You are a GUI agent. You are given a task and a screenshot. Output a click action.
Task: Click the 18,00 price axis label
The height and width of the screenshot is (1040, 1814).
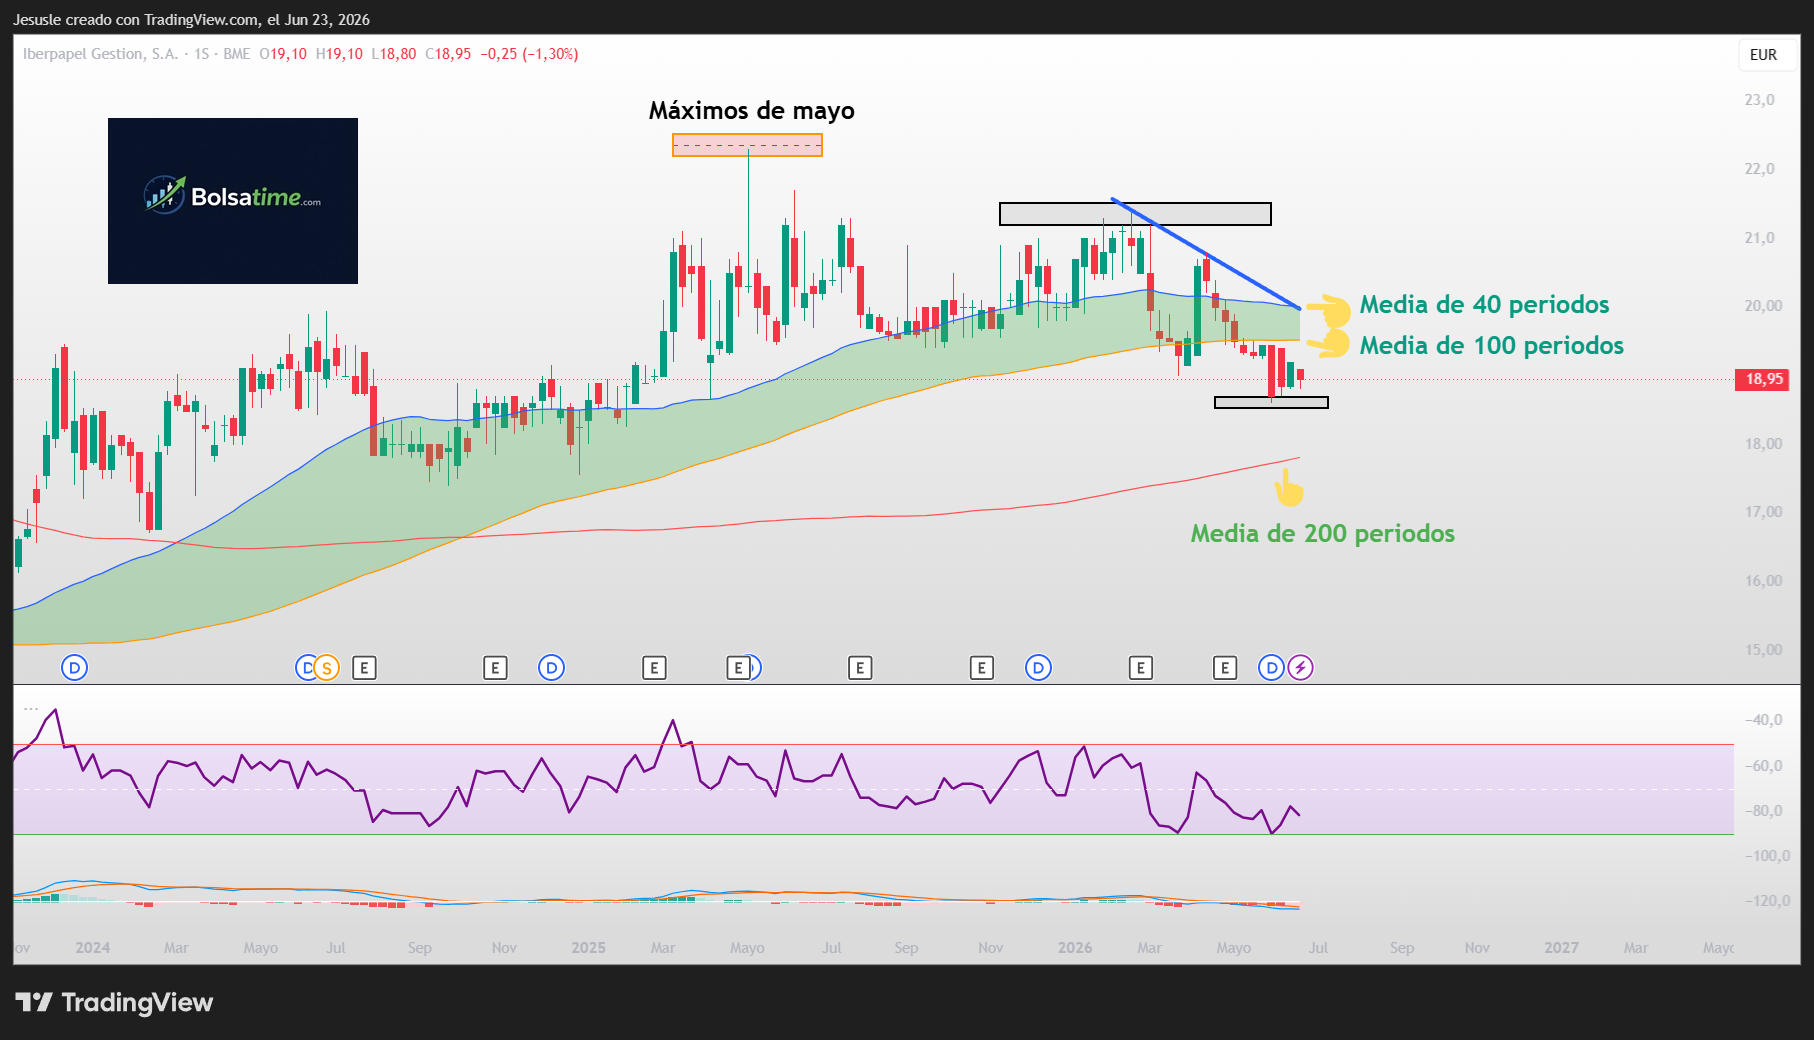click(1763, 444)
